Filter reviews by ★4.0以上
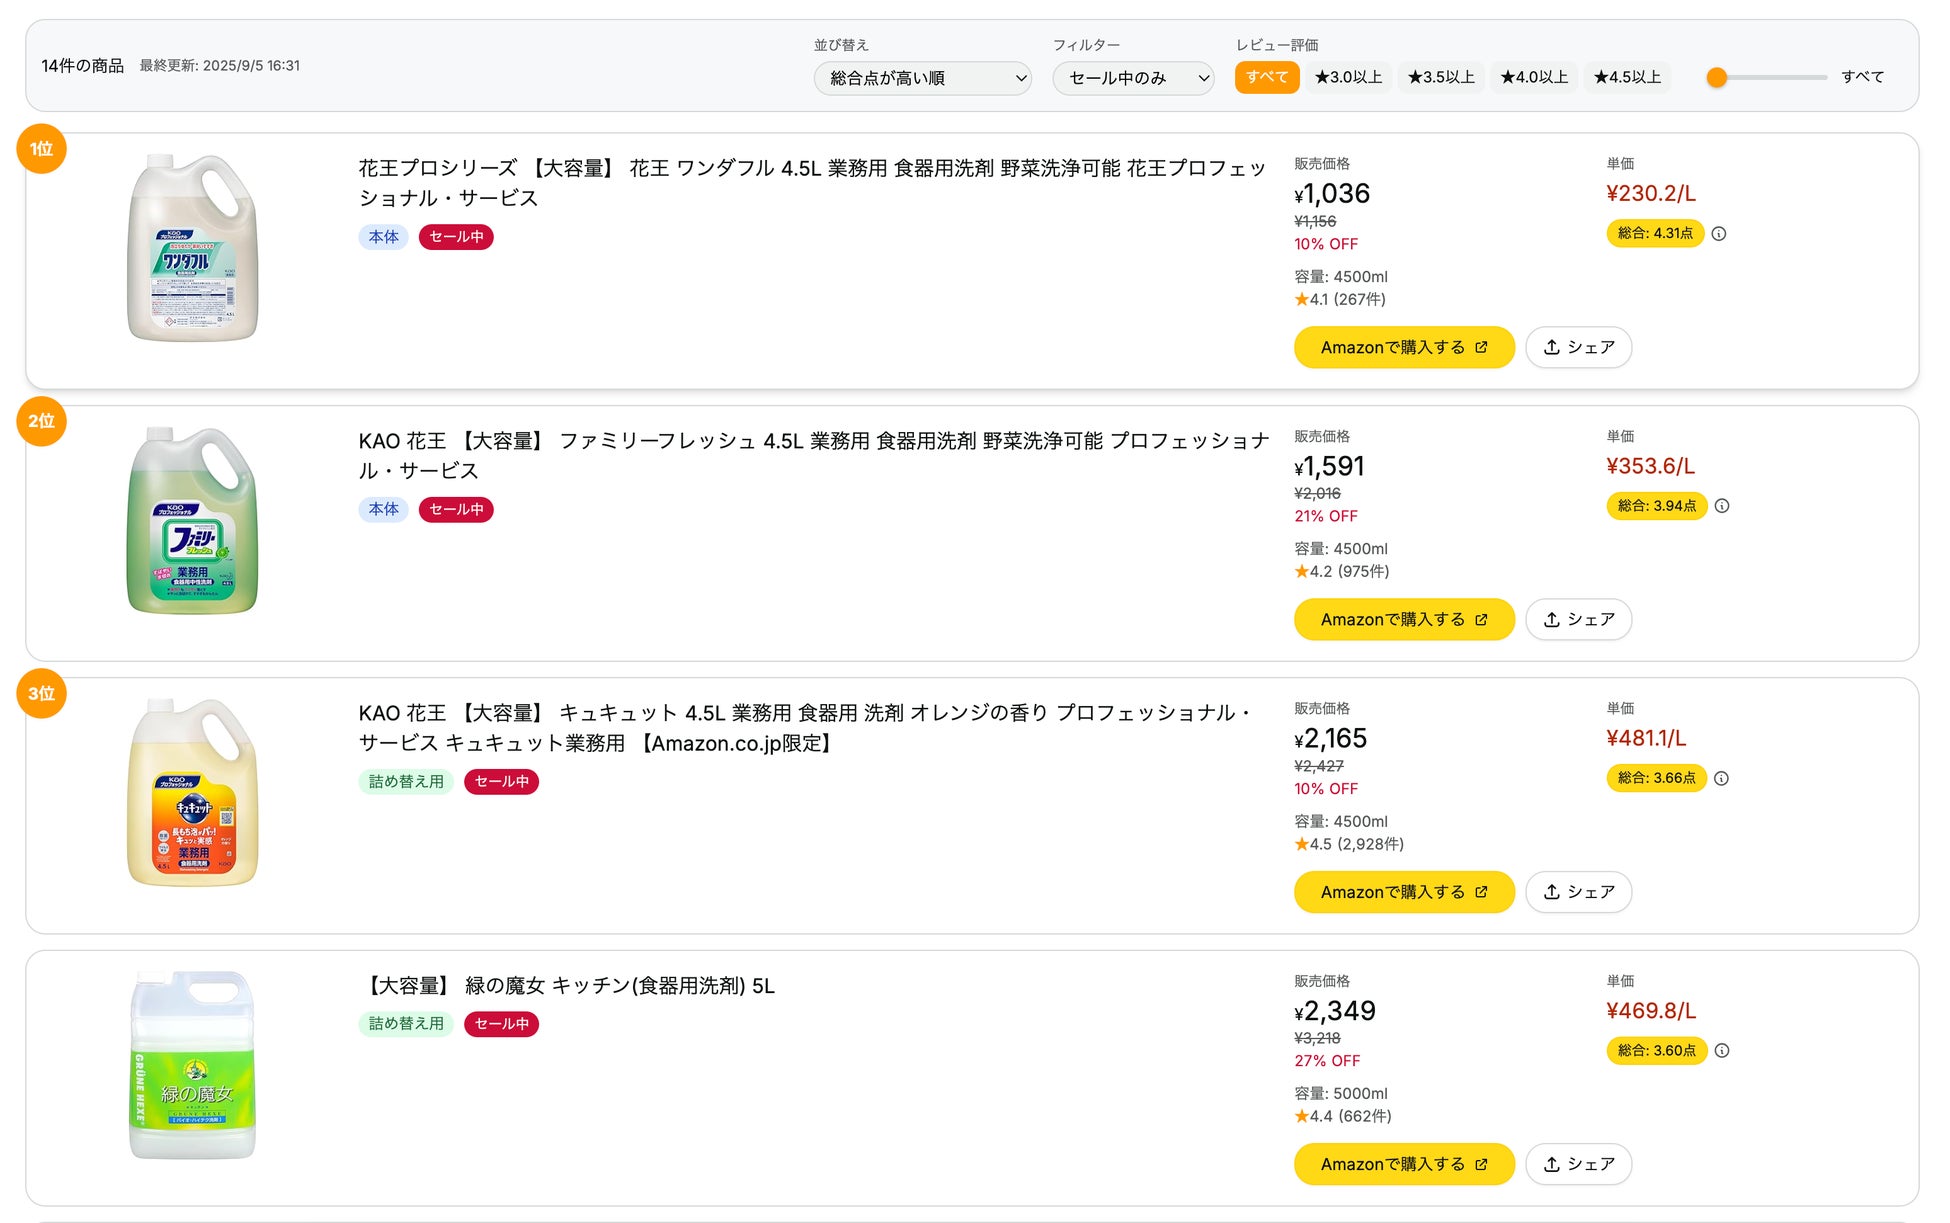Image resolution: width=1950 pixels, height=1223 pixels. click(1534, 77)
